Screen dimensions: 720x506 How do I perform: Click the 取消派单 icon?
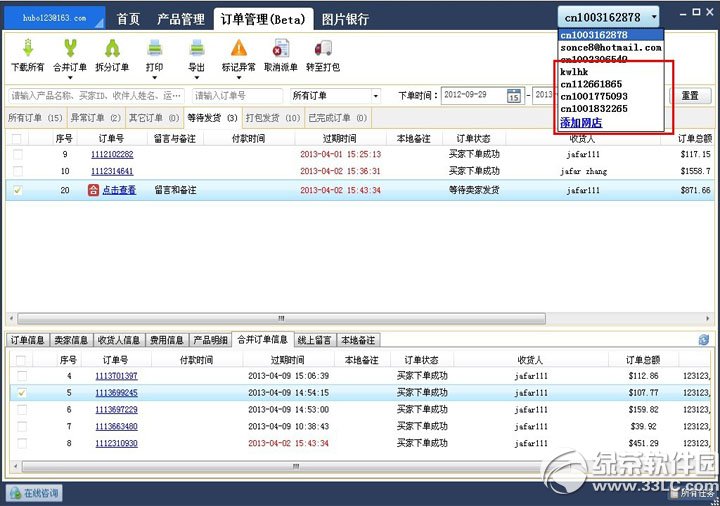pyautogui.click(x=281, y=48)
